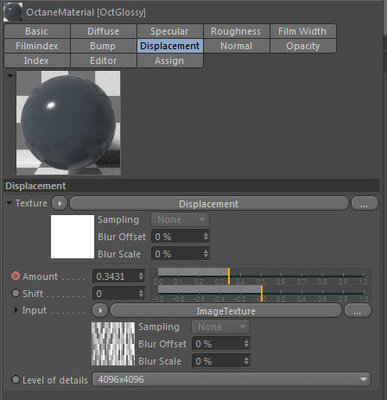Switch to the Bump tab
The image size is (387, 400).
pyautogui.click(x=103, y=46)
